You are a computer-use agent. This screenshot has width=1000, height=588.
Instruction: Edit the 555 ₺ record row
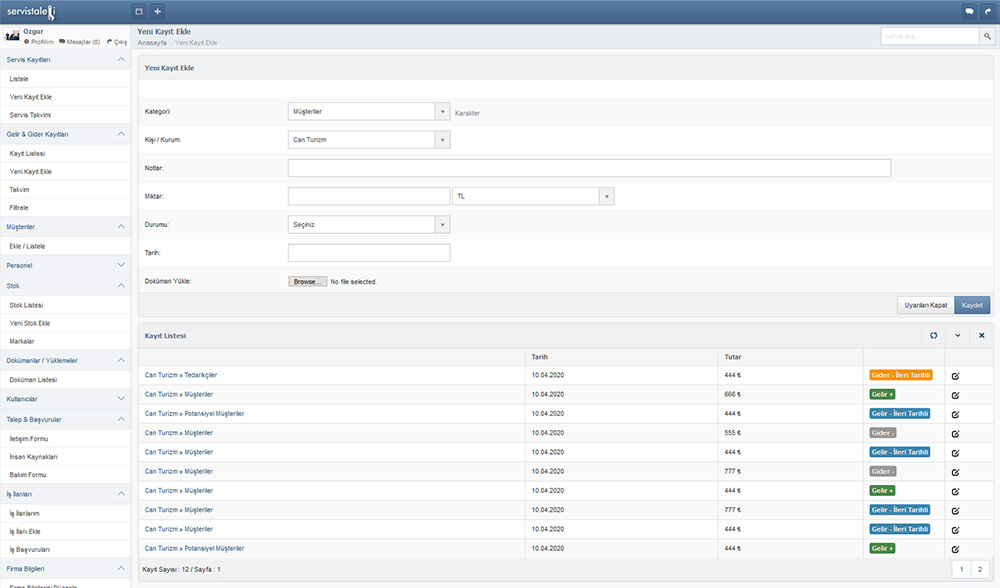(955, 433)
